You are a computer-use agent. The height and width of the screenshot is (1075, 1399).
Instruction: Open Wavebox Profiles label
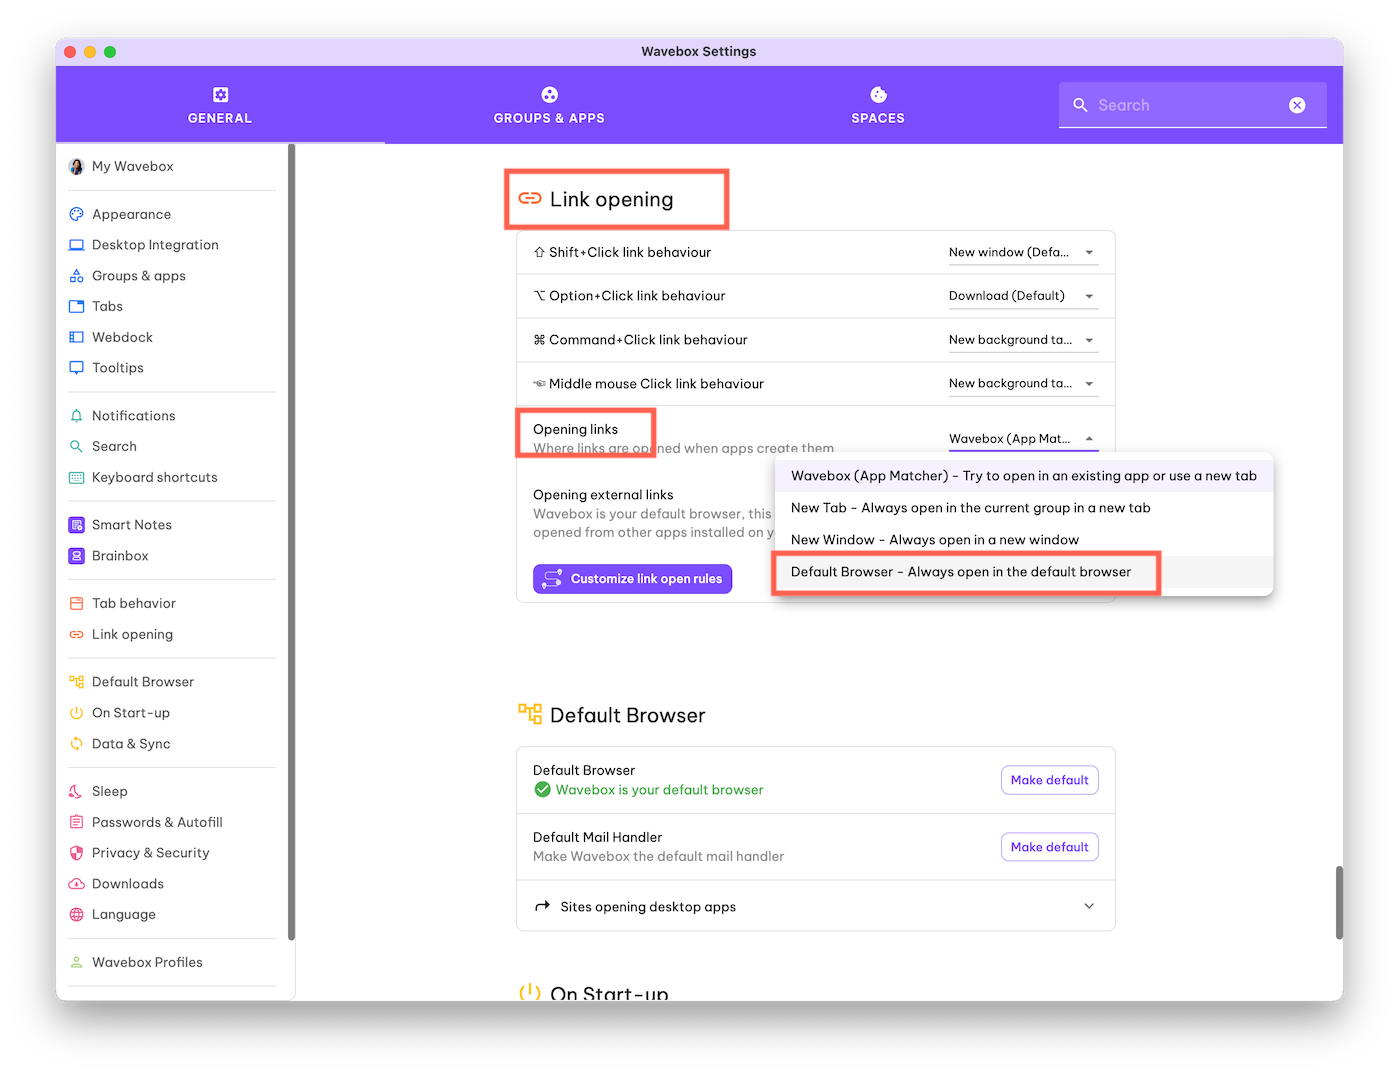[x=147, y=962]
